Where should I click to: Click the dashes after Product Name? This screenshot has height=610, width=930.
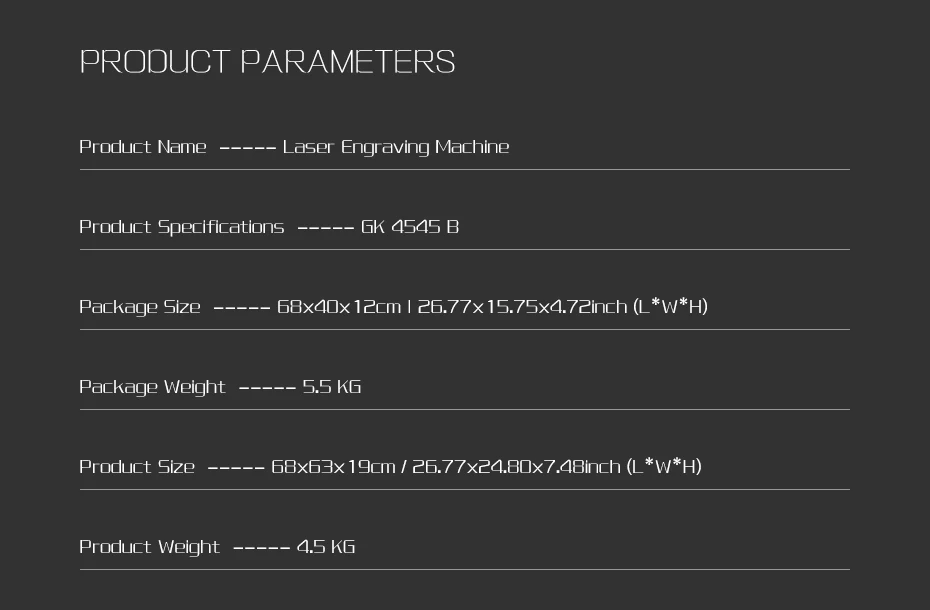click(247, 148)
